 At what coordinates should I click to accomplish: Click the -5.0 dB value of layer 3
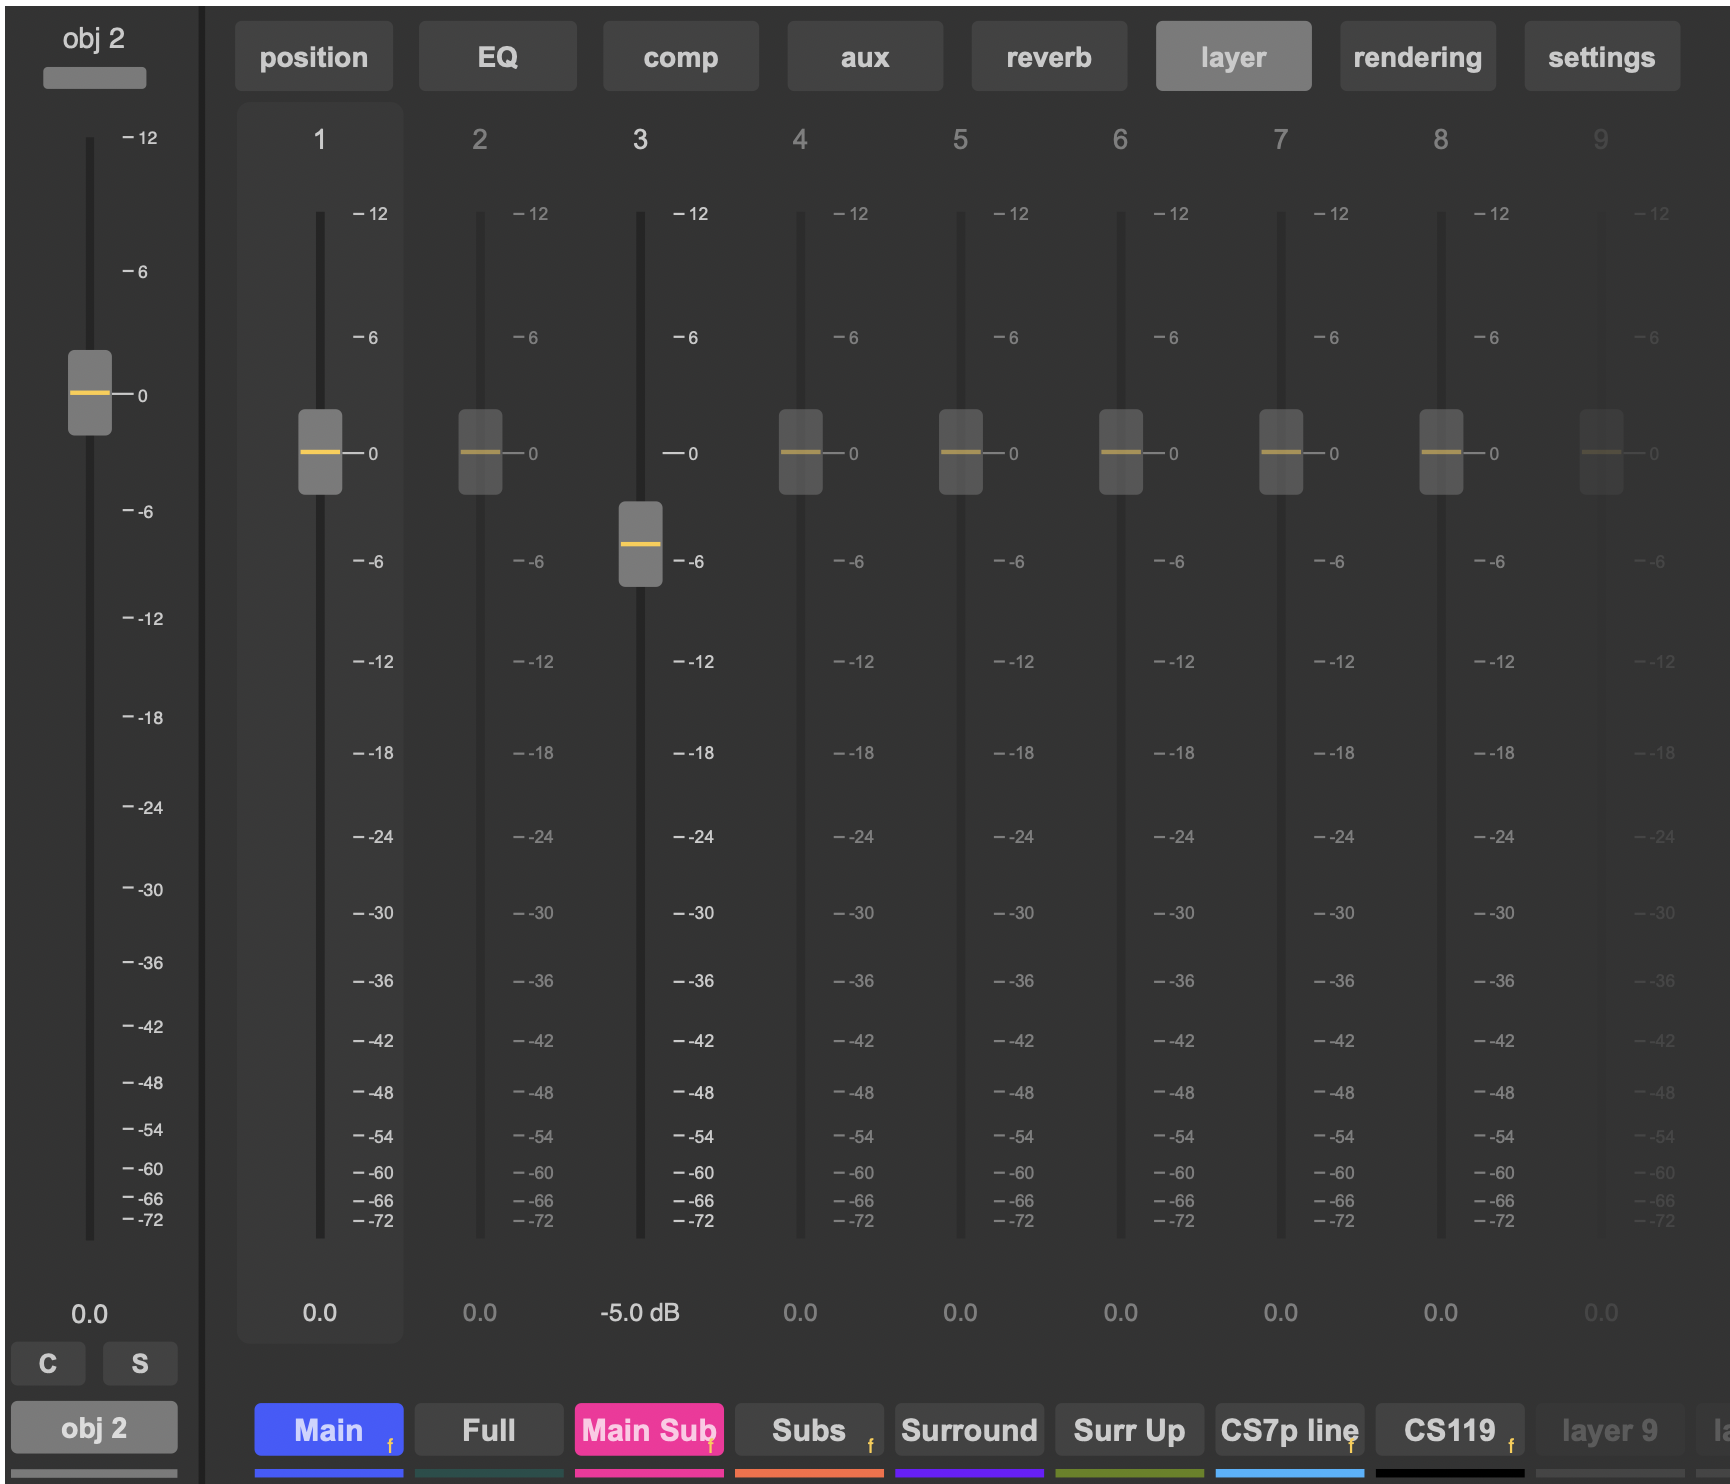(x=640, y=1313)
